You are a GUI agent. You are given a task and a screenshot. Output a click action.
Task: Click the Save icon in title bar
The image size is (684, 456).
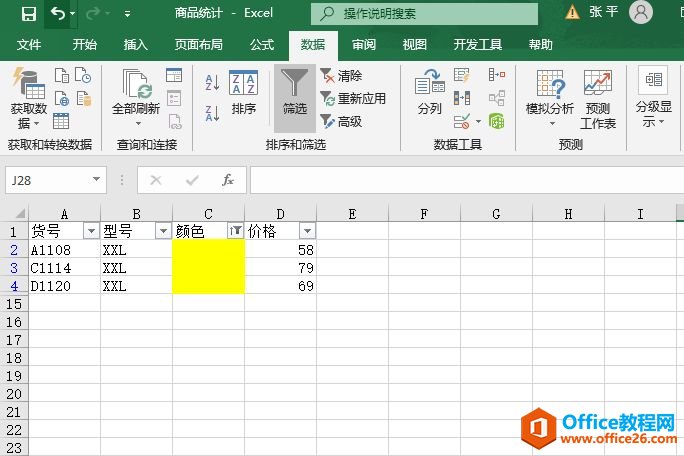tap(29, 14)
